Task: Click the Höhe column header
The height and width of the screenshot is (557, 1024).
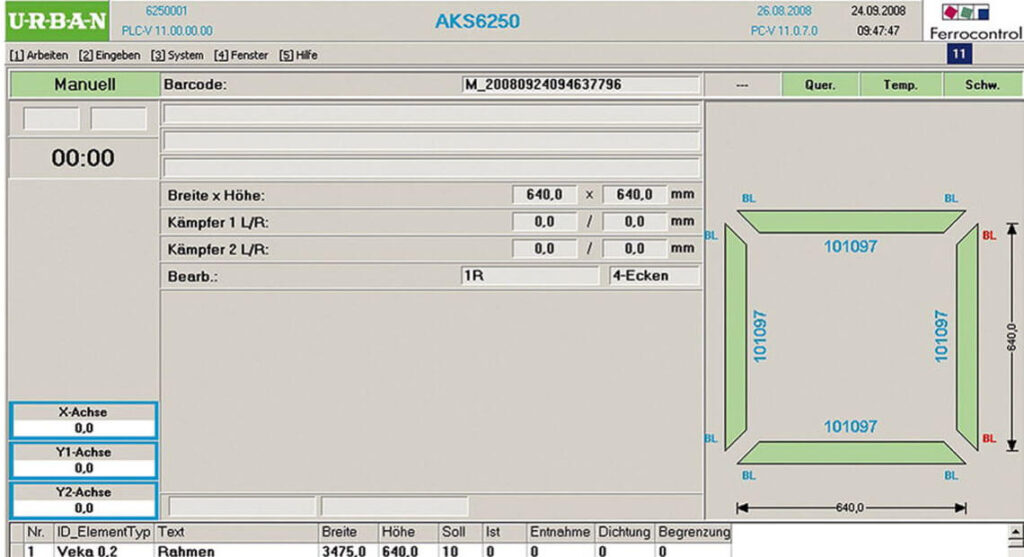Action: coord(407,532)
